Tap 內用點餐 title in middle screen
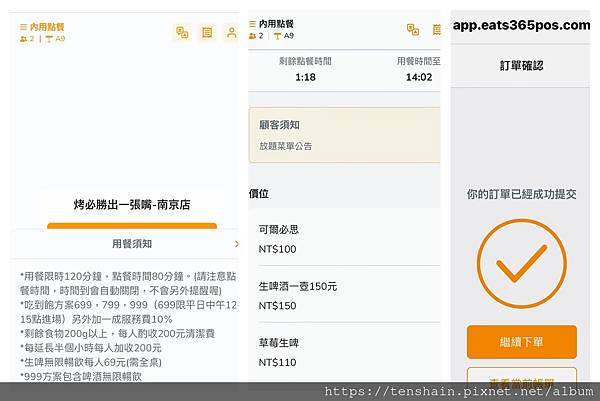The height and width of the screenshot is (401, 600). pyautogui.click(x=276, y=24)
